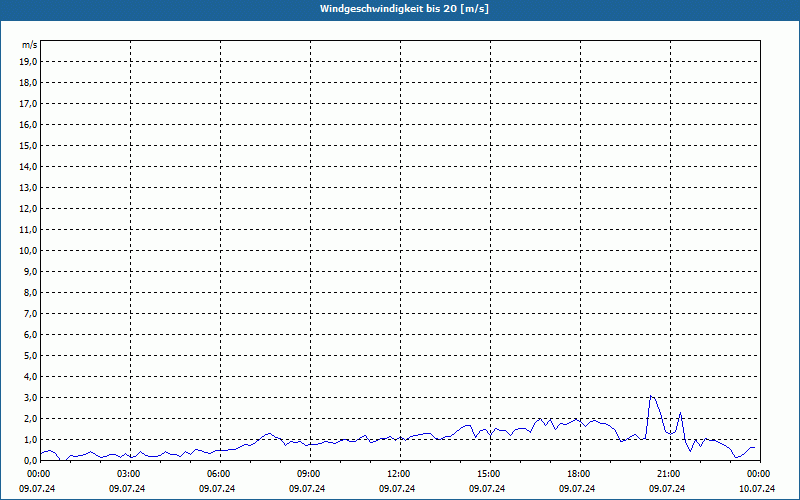The height and width of the screenshot is (500, 800).
Task: Click the "2,0" y-axis value
Action: (31, 418)
